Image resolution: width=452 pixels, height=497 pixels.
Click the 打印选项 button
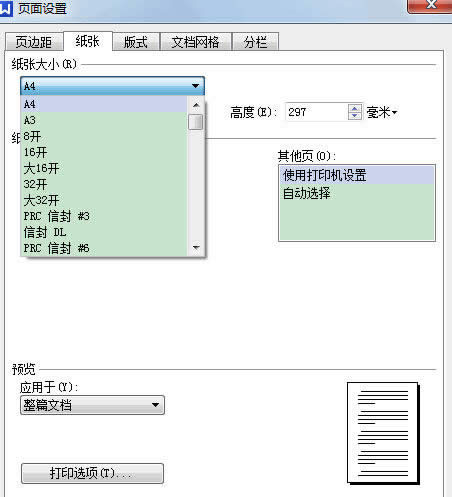92,473
